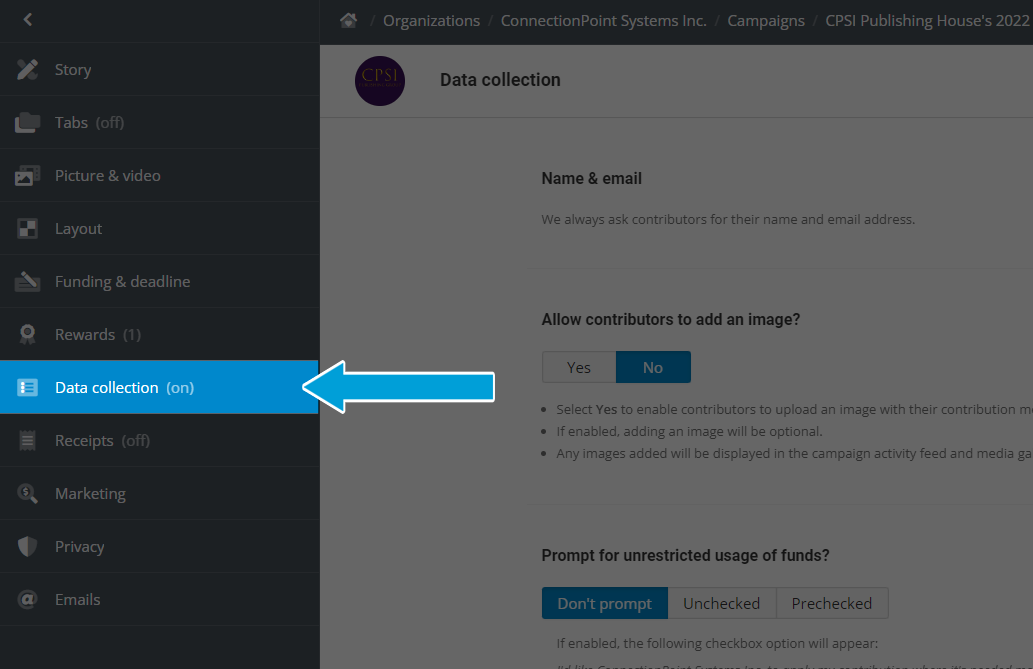Choose Yes for allowing contributor images

(x=578, y=367)
